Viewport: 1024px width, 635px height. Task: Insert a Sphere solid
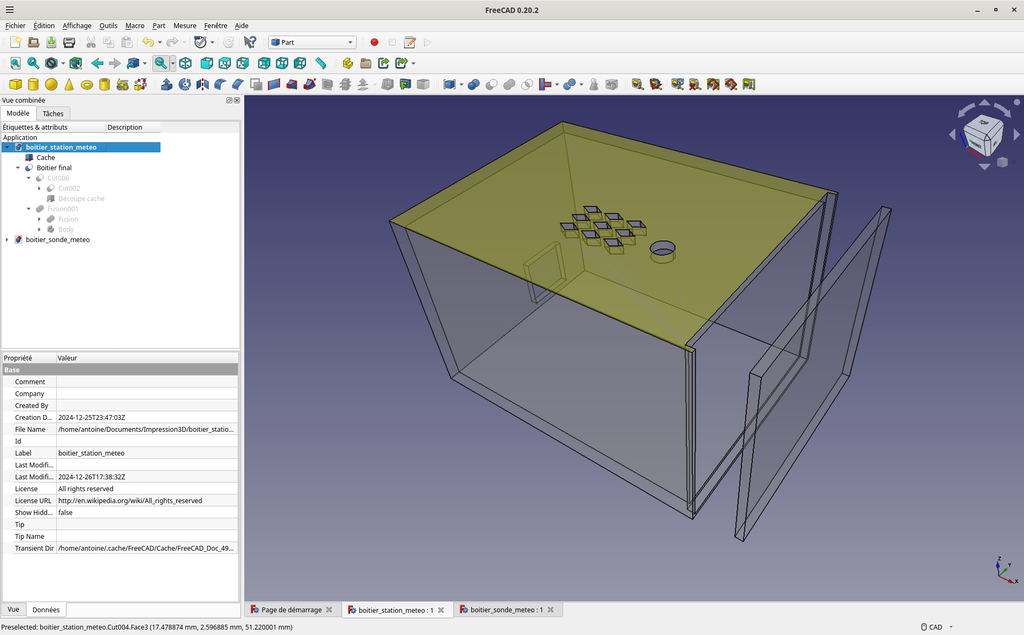pos(51,85)
